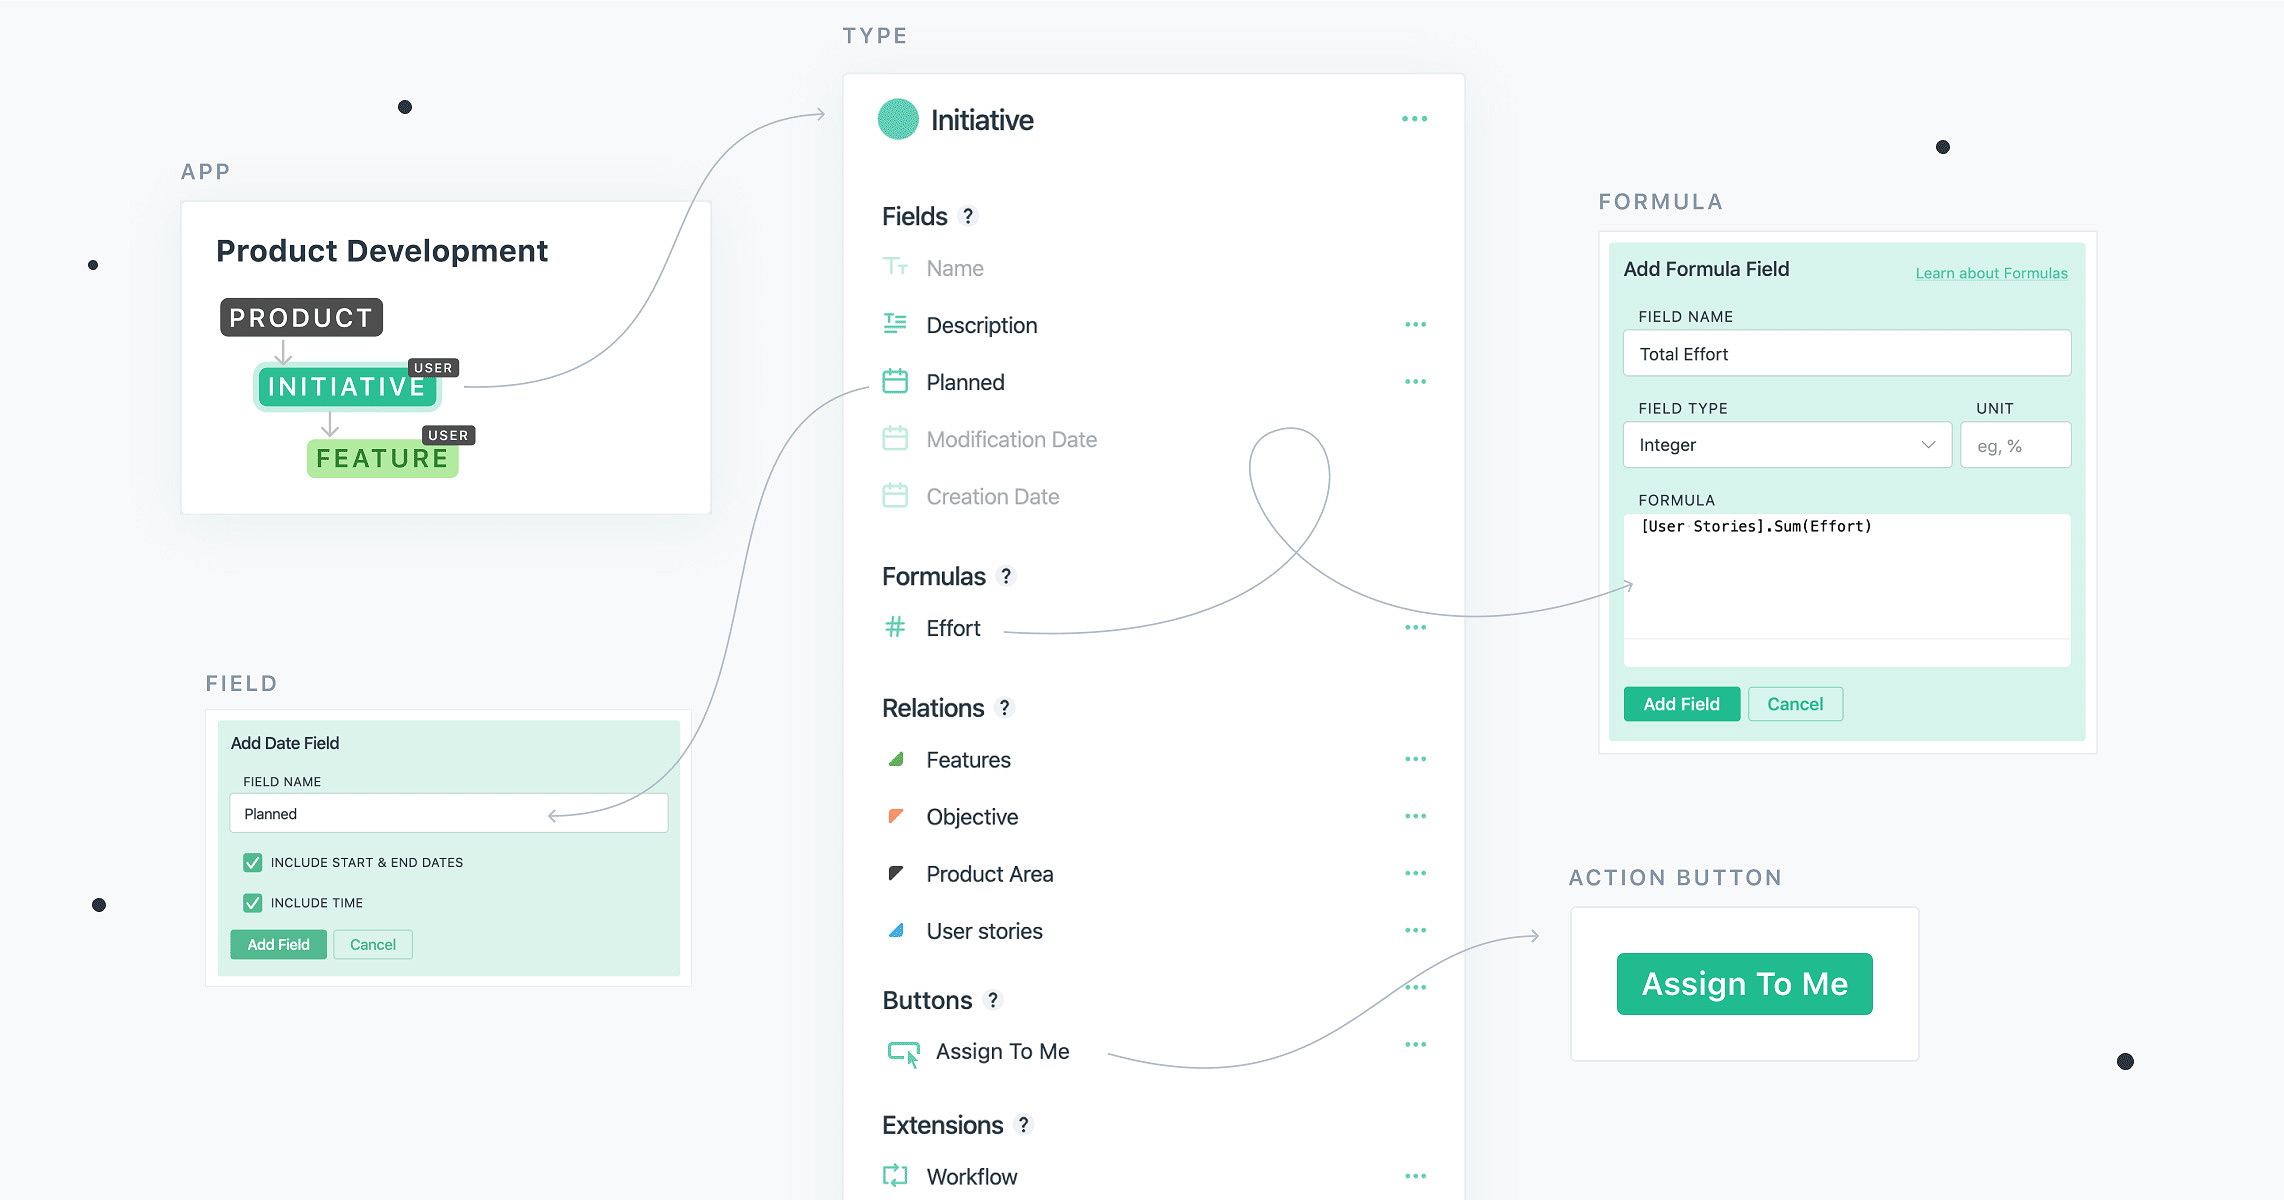2284x1200 pixels.
Task: Uncheck the Include Time checkbox
Action: coord(253,902)
